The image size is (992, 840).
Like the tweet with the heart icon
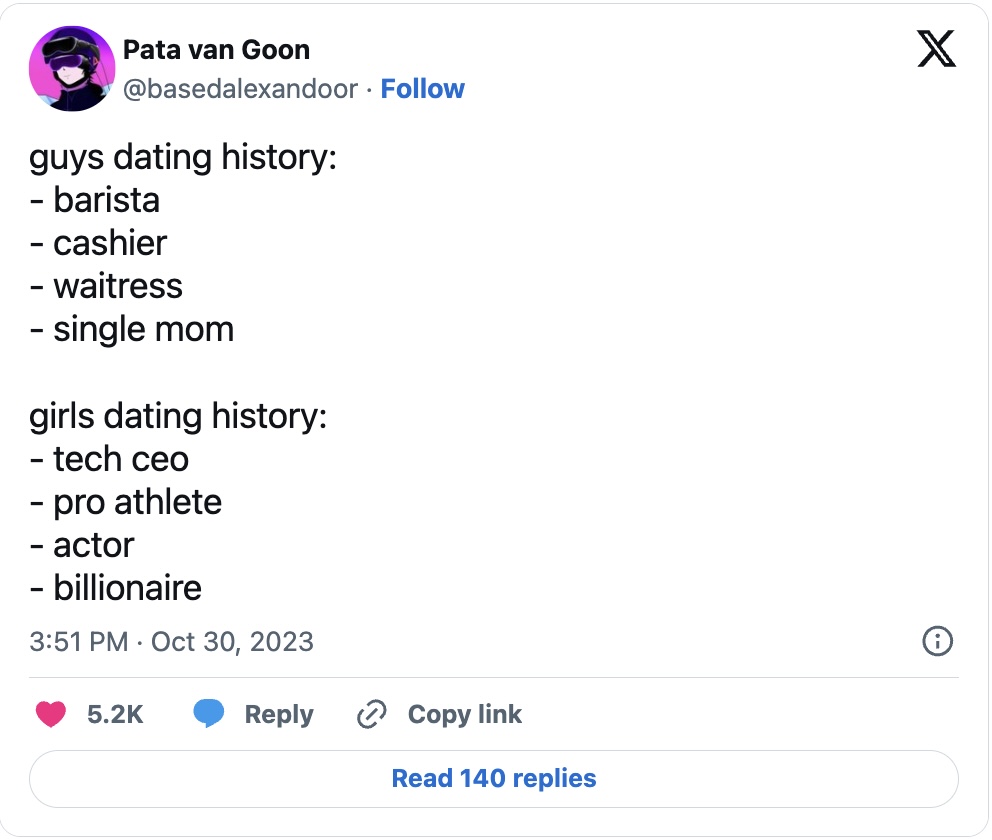click(x=51, y=714)
